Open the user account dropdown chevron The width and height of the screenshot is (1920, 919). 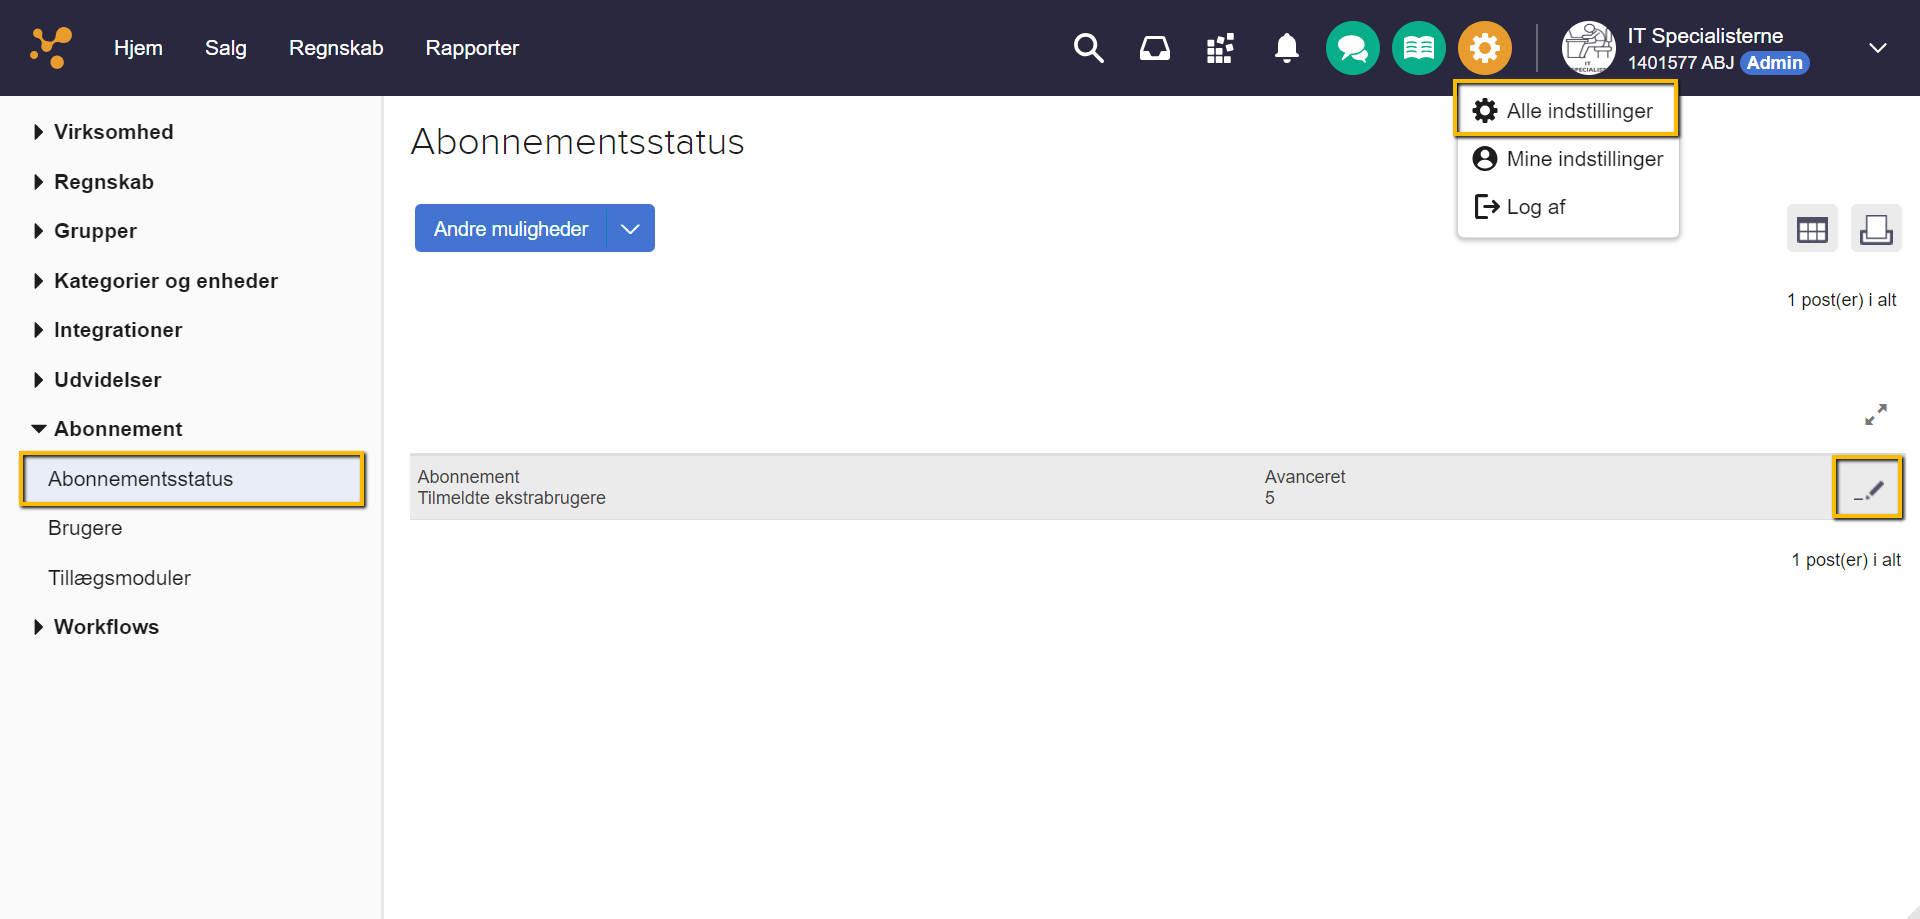(x=1877, y=48)
